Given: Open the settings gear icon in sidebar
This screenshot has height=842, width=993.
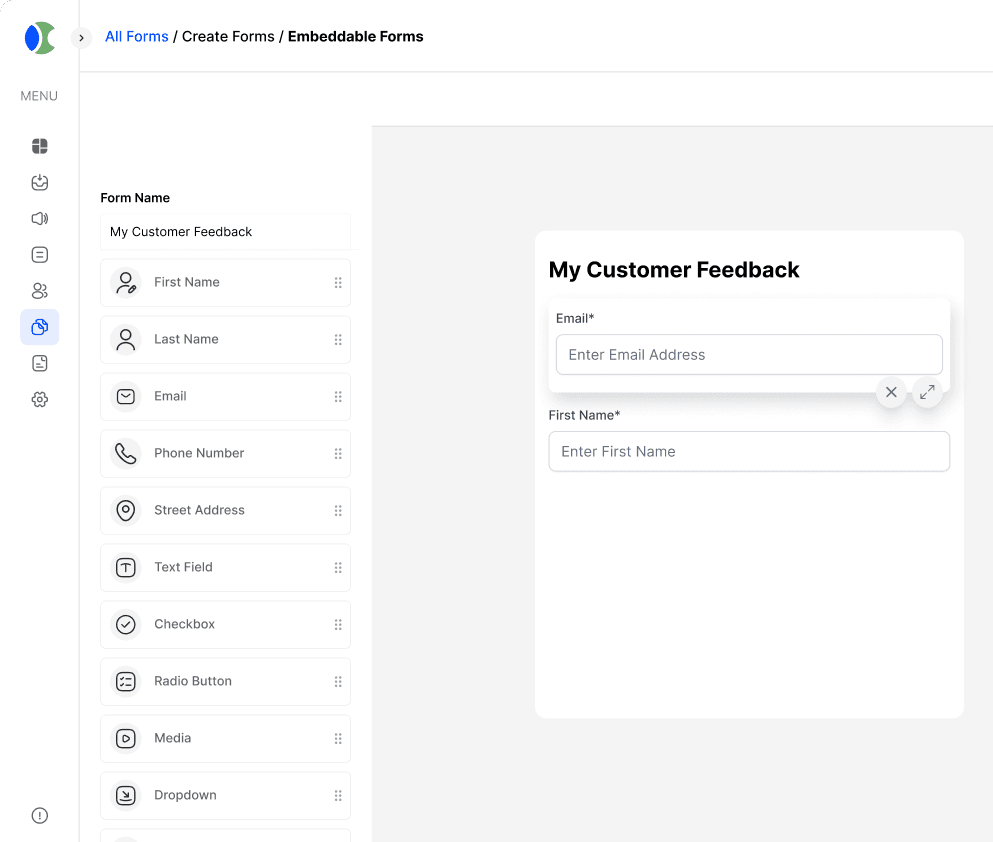Looking at the screenshot, I should coord(39,399).
